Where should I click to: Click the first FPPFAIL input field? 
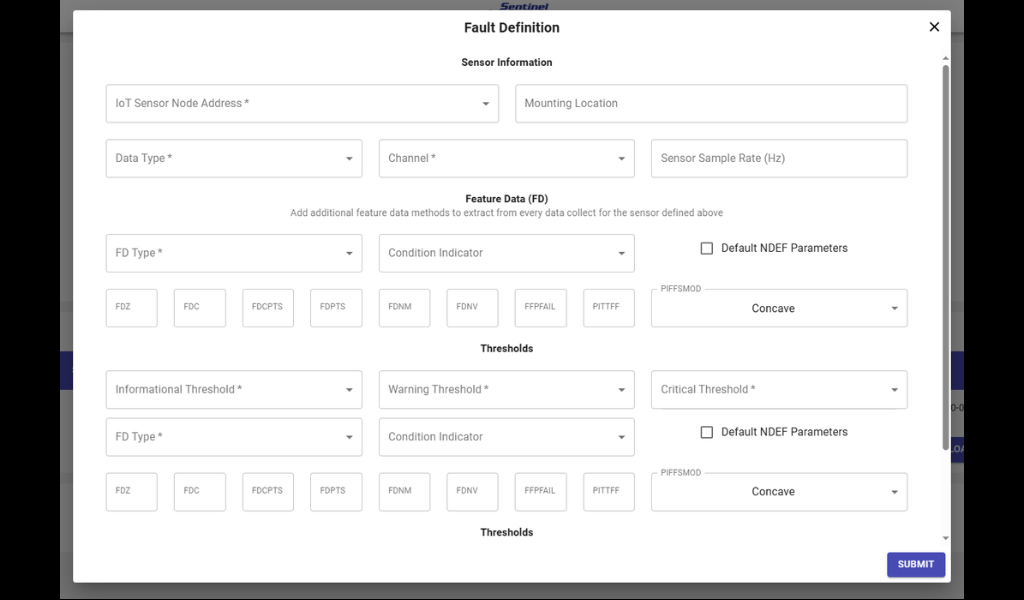tap(540, 308)
